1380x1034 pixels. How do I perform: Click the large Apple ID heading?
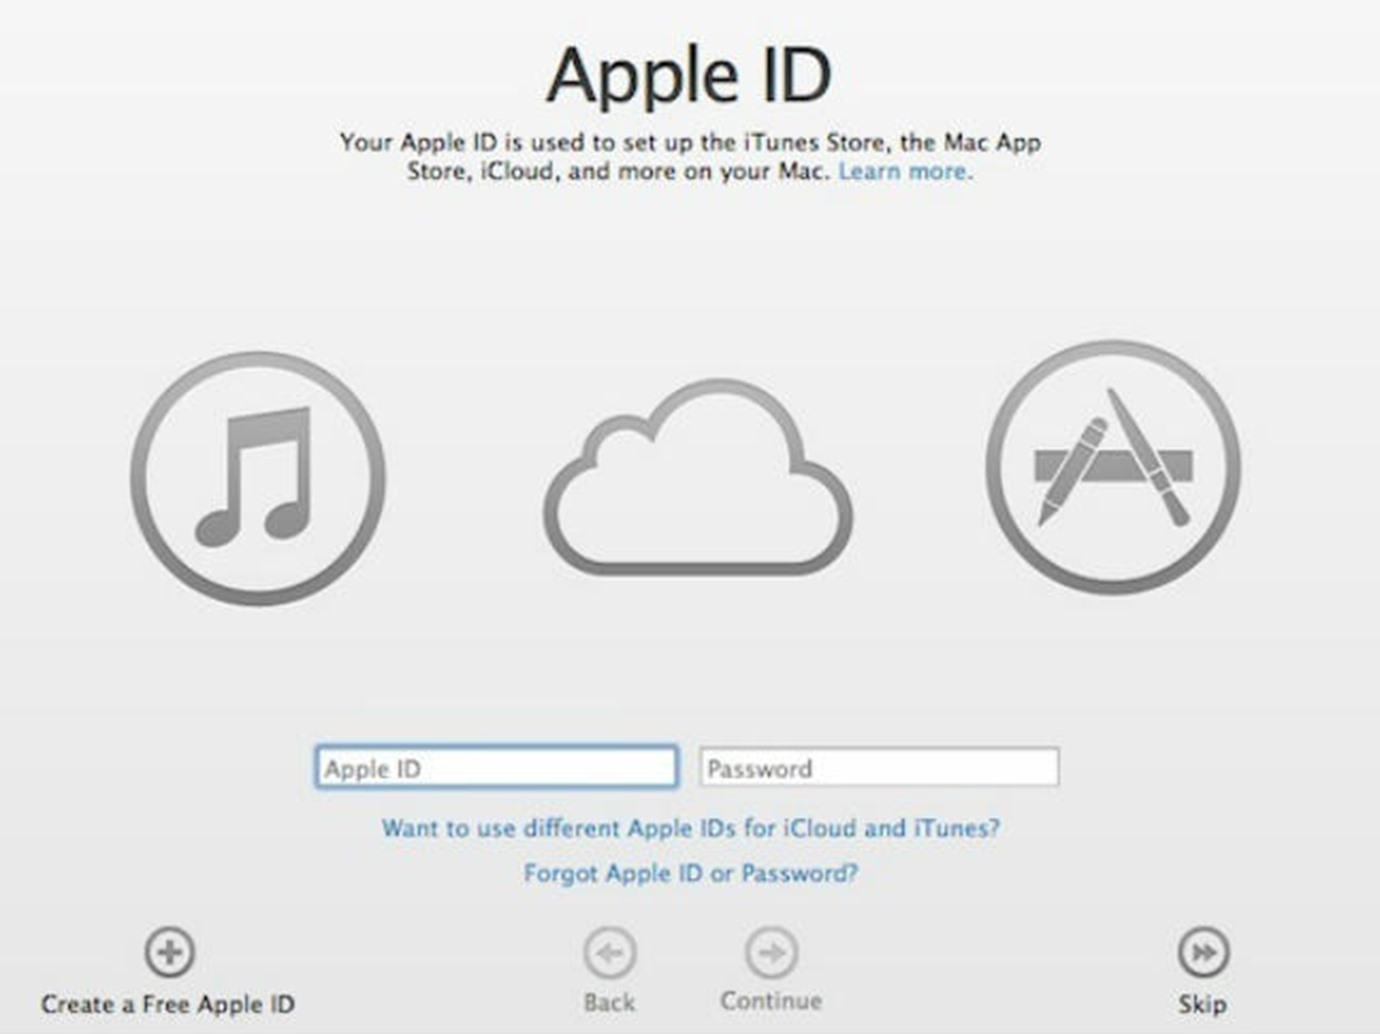tap(689, 76)
